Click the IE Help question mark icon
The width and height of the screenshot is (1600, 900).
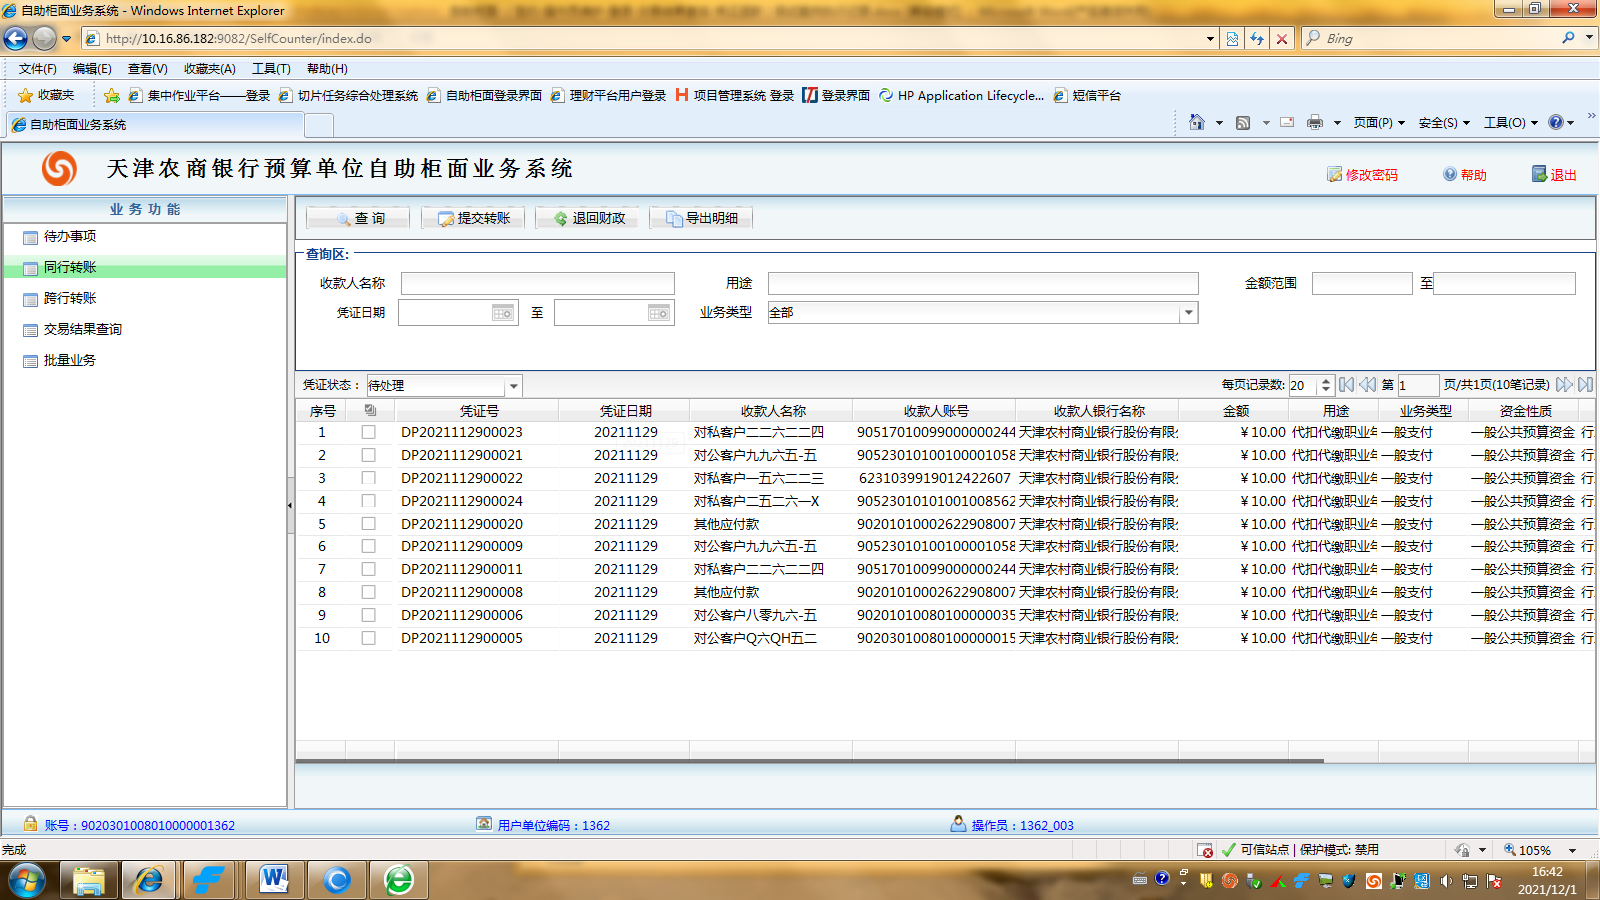coord(1556,122)
